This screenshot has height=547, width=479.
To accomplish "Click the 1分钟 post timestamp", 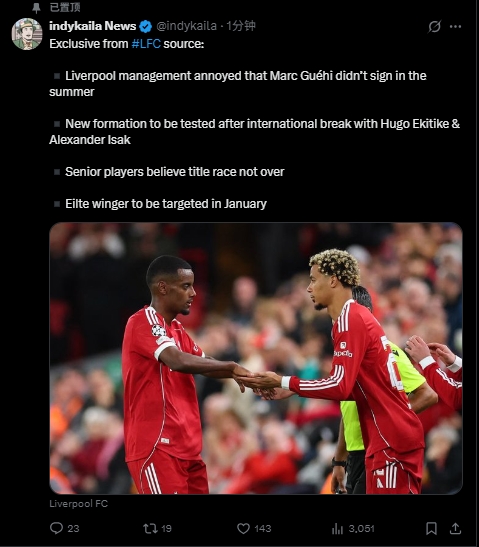I will click(241, 26).
